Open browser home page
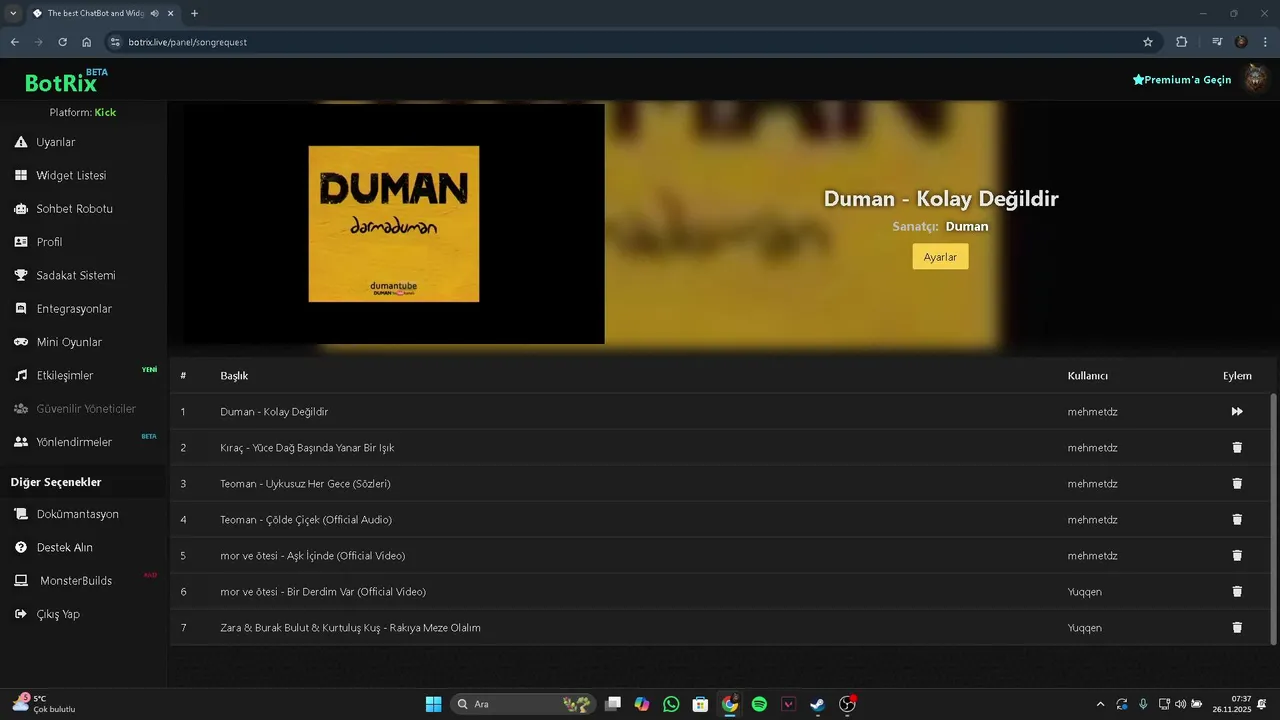 (x=87, y=42)
